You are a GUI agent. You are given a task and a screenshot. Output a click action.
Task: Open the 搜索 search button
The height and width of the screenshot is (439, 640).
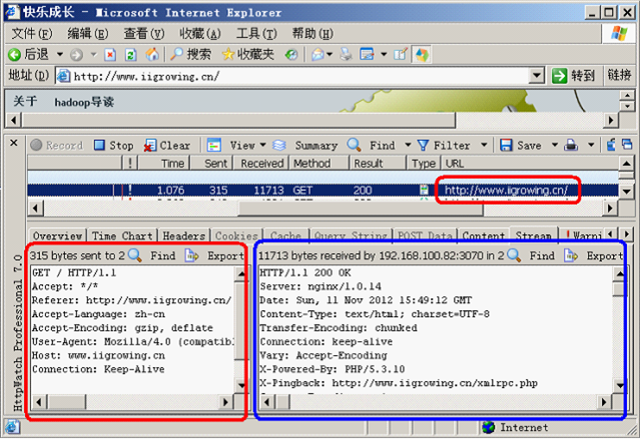point(191,54)
